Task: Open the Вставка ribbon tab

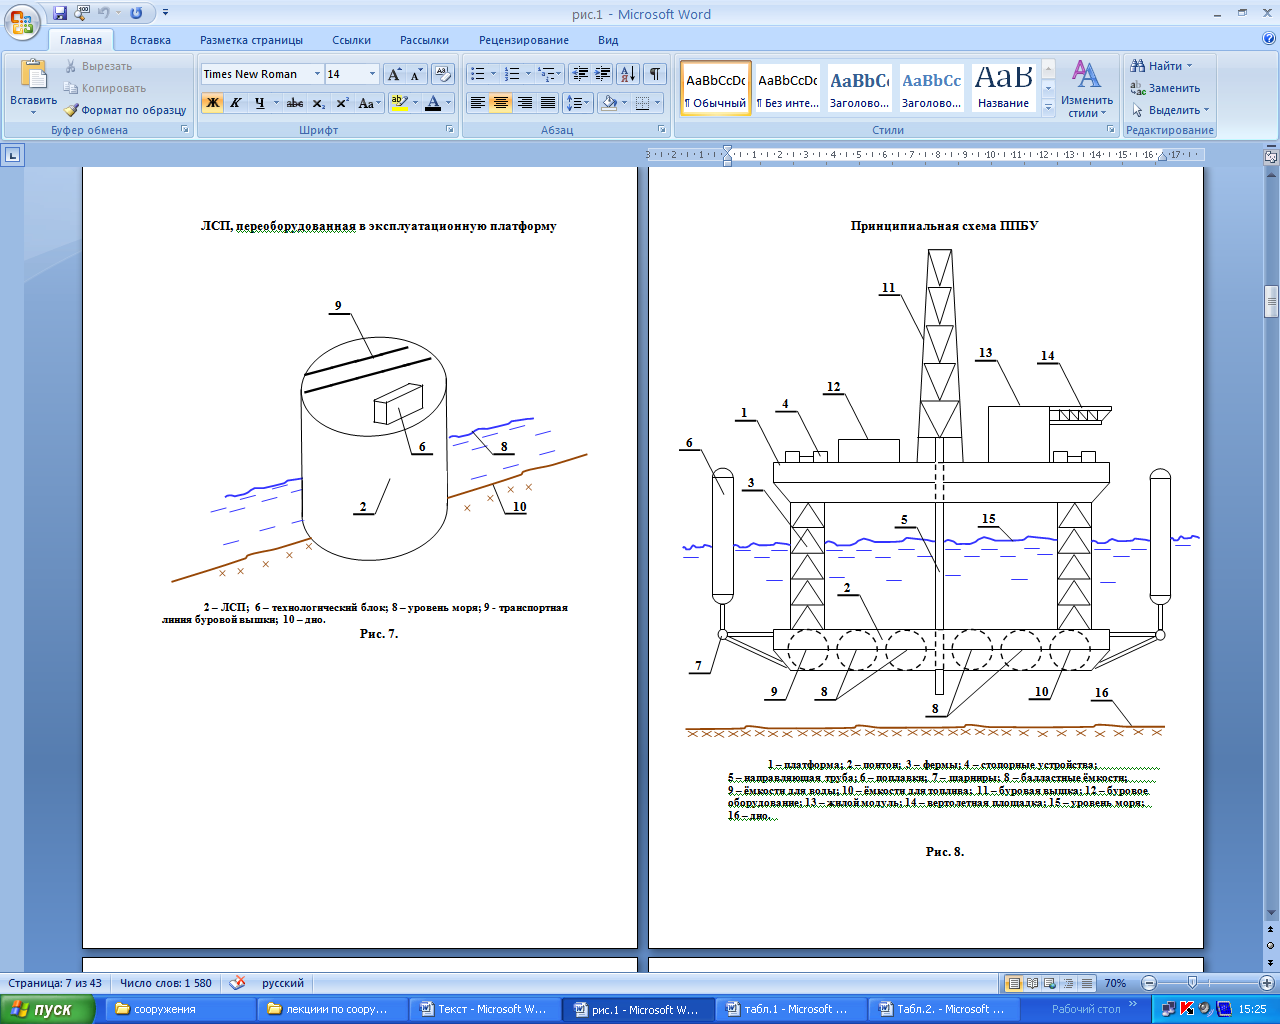Action: pos(150,40)
